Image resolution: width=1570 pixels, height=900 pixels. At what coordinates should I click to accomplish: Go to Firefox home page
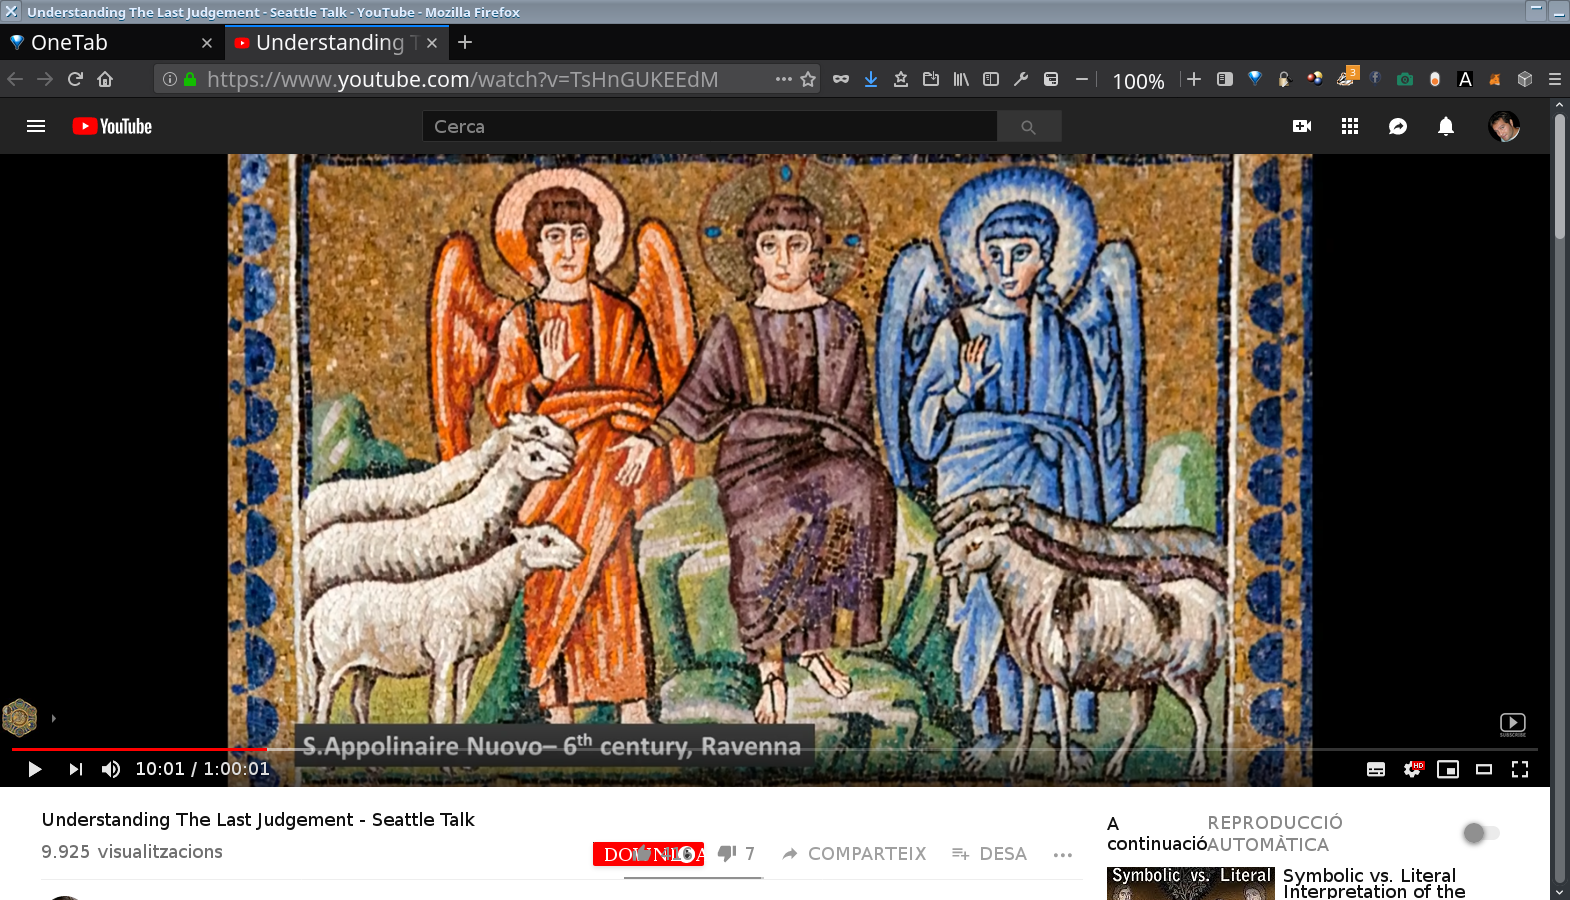pos(105,79)
